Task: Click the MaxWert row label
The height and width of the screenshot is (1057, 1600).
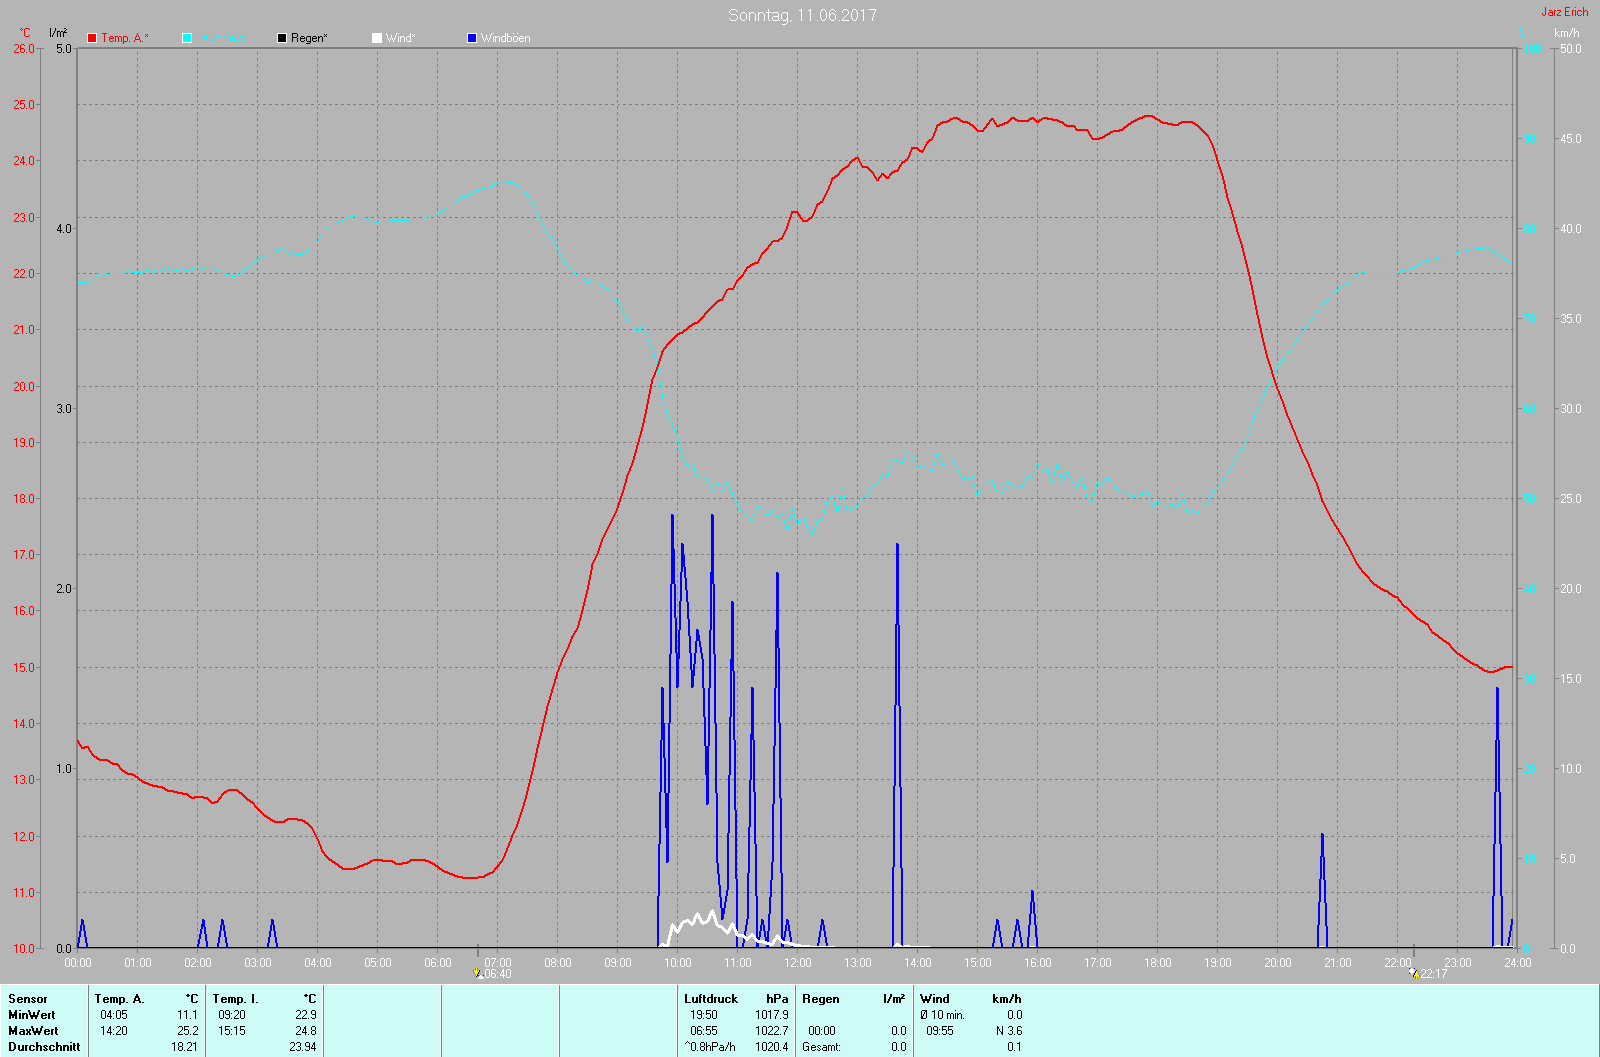Action: click(33, 1031)
